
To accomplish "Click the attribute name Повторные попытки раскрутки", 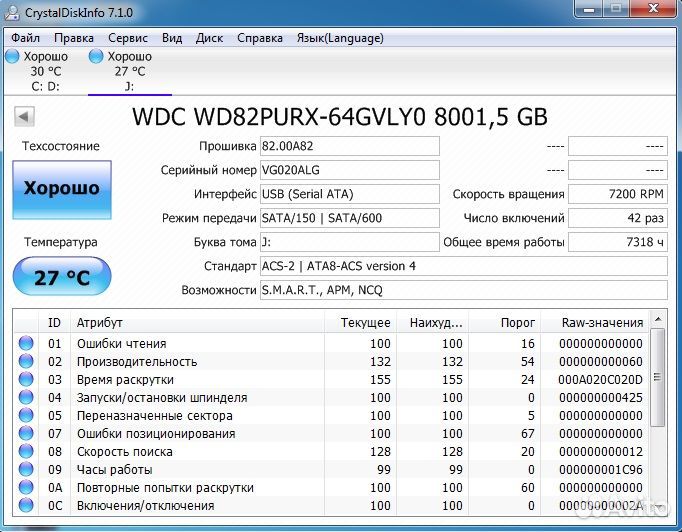I will click(x=165, y=488).
